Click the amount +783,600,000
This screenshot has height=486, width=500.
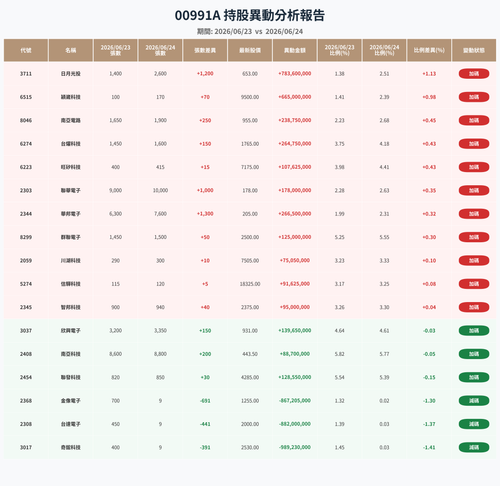click(295, 74)
